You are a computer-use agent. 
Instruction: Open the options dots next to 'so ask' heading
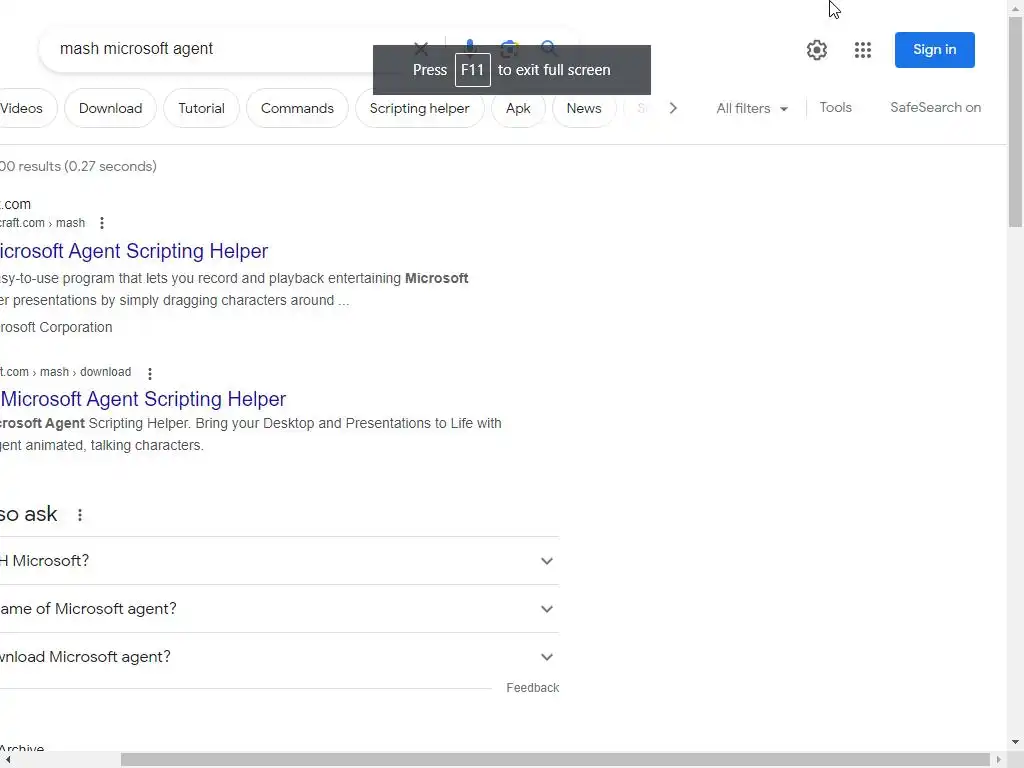coord(80,515)
